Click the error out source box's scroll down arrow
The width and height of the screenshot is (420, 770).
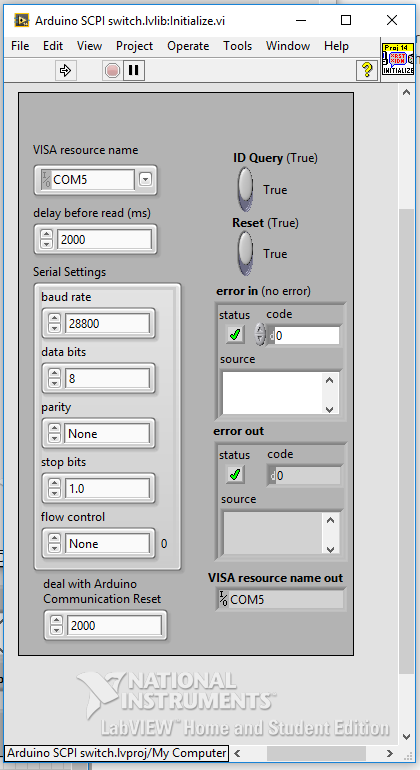tap(330, 549)
